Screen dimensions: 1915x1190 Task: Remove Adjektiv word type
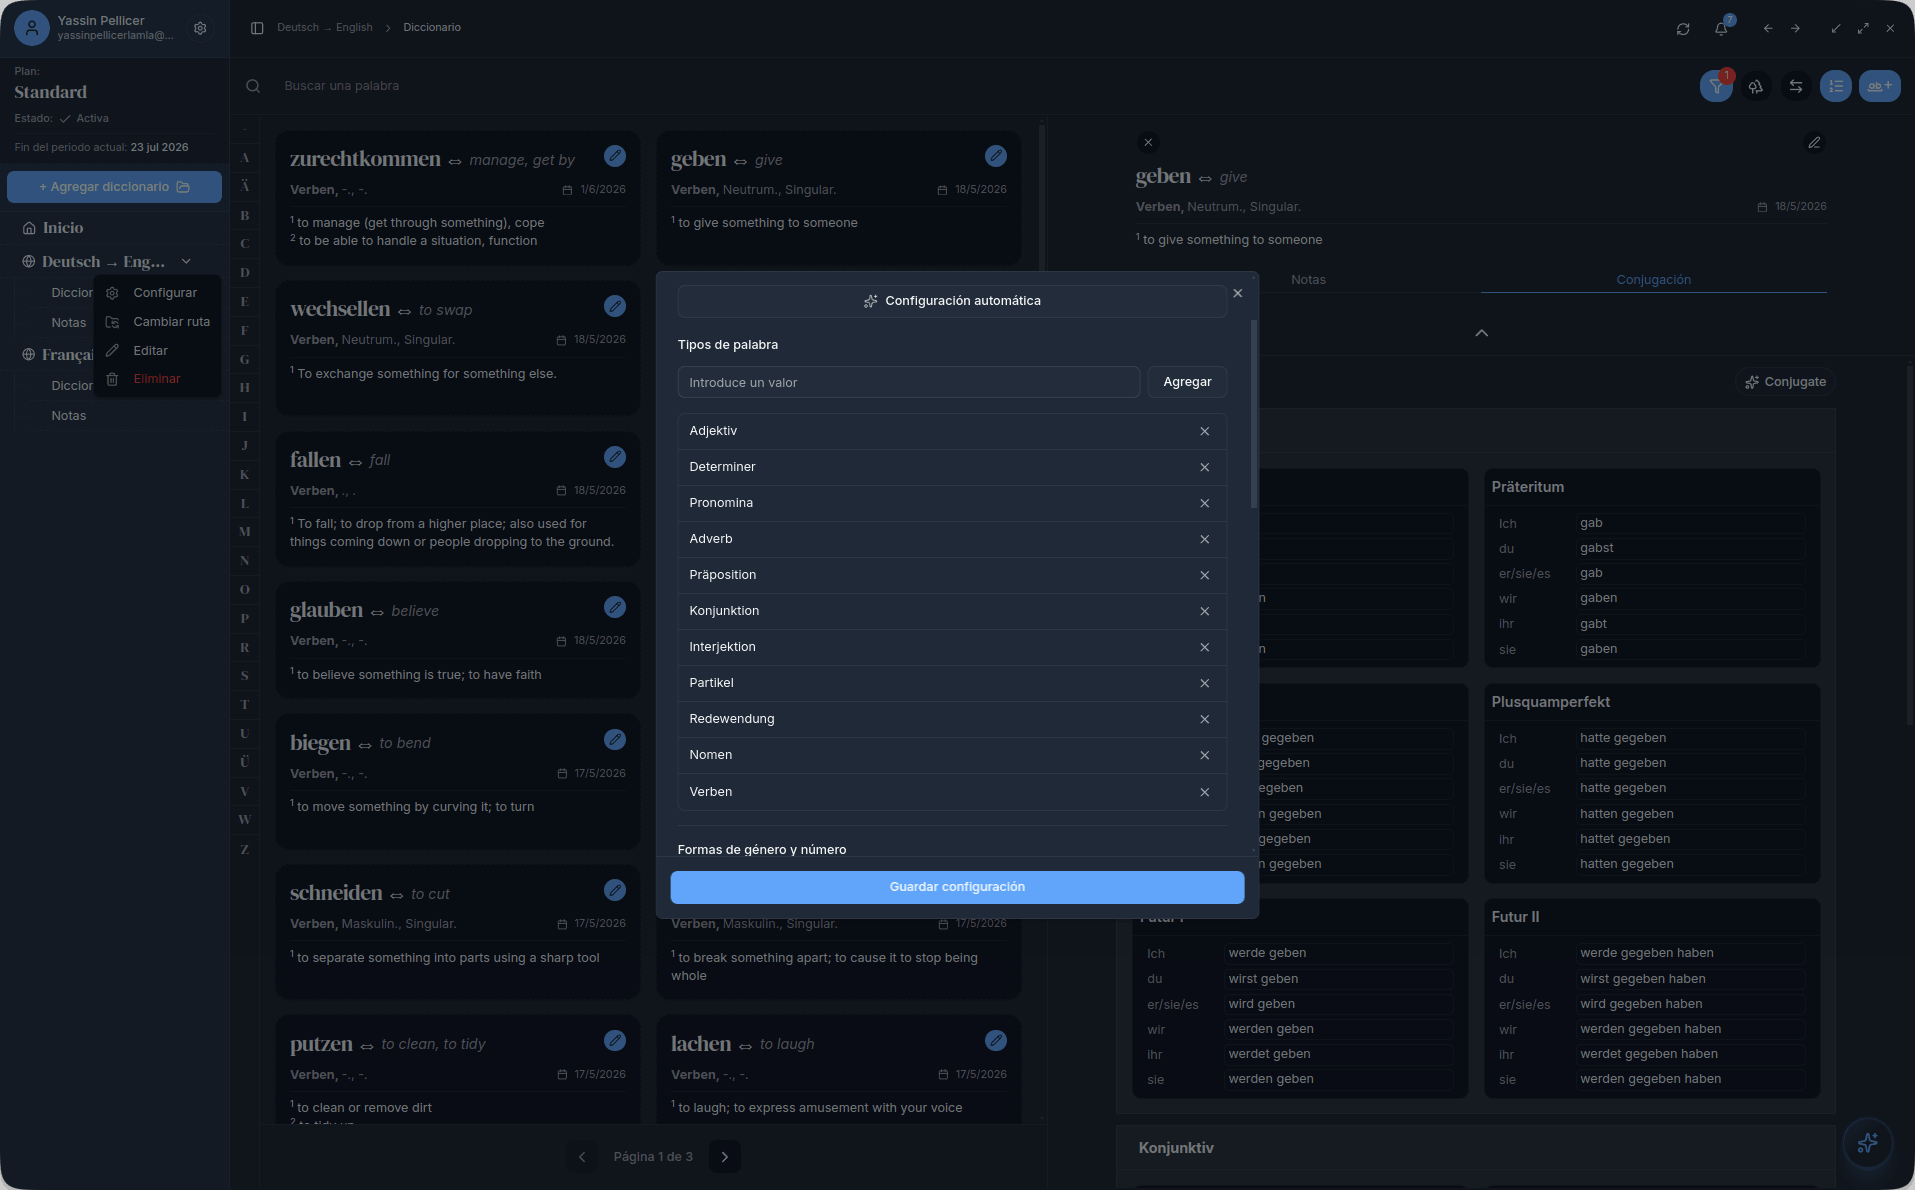click(x=1205, y=432)
